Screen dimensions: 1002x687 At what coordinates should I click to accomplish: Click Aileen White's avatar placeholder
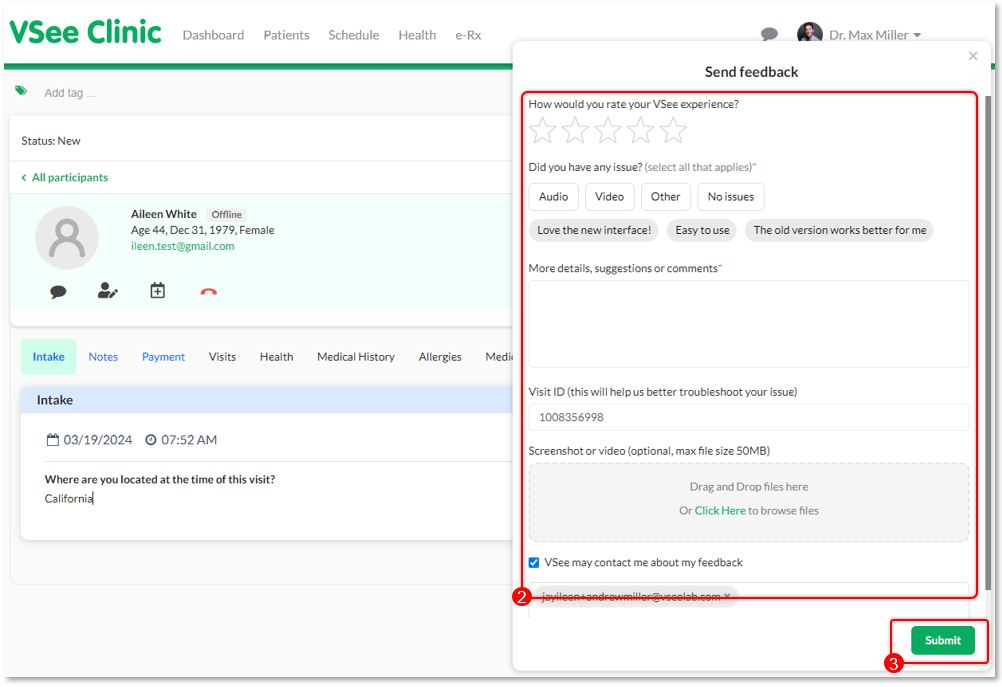67,238
